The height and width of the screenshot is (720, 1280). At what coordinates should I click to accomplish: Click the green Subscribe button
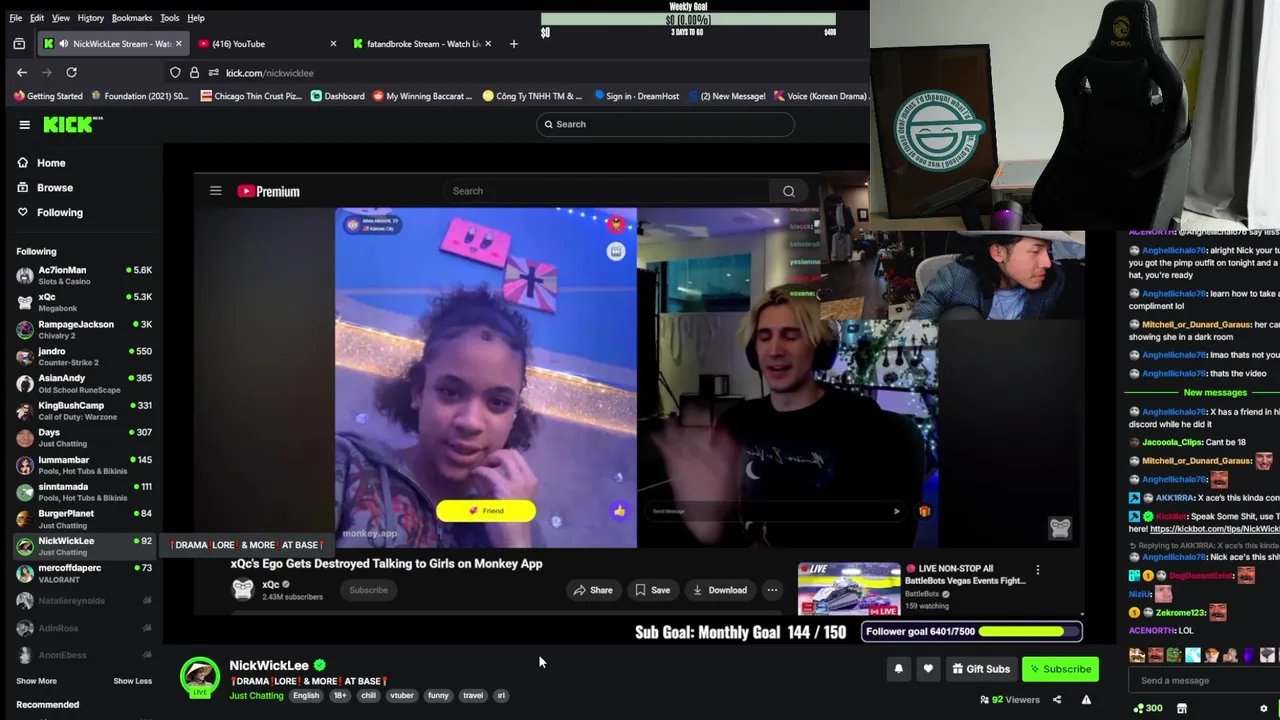[1060, 669]
